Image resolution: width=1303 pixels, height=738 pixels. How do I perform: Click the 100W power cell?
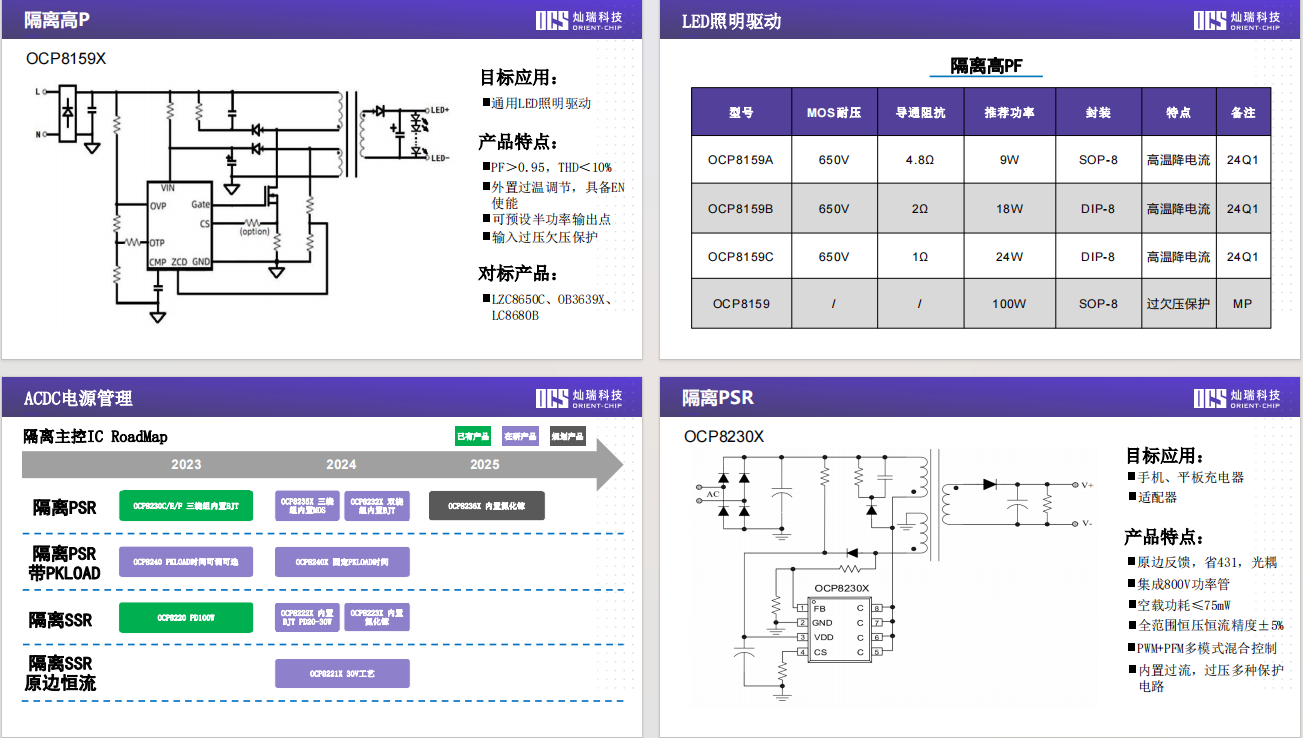[x=1009, y=303]
